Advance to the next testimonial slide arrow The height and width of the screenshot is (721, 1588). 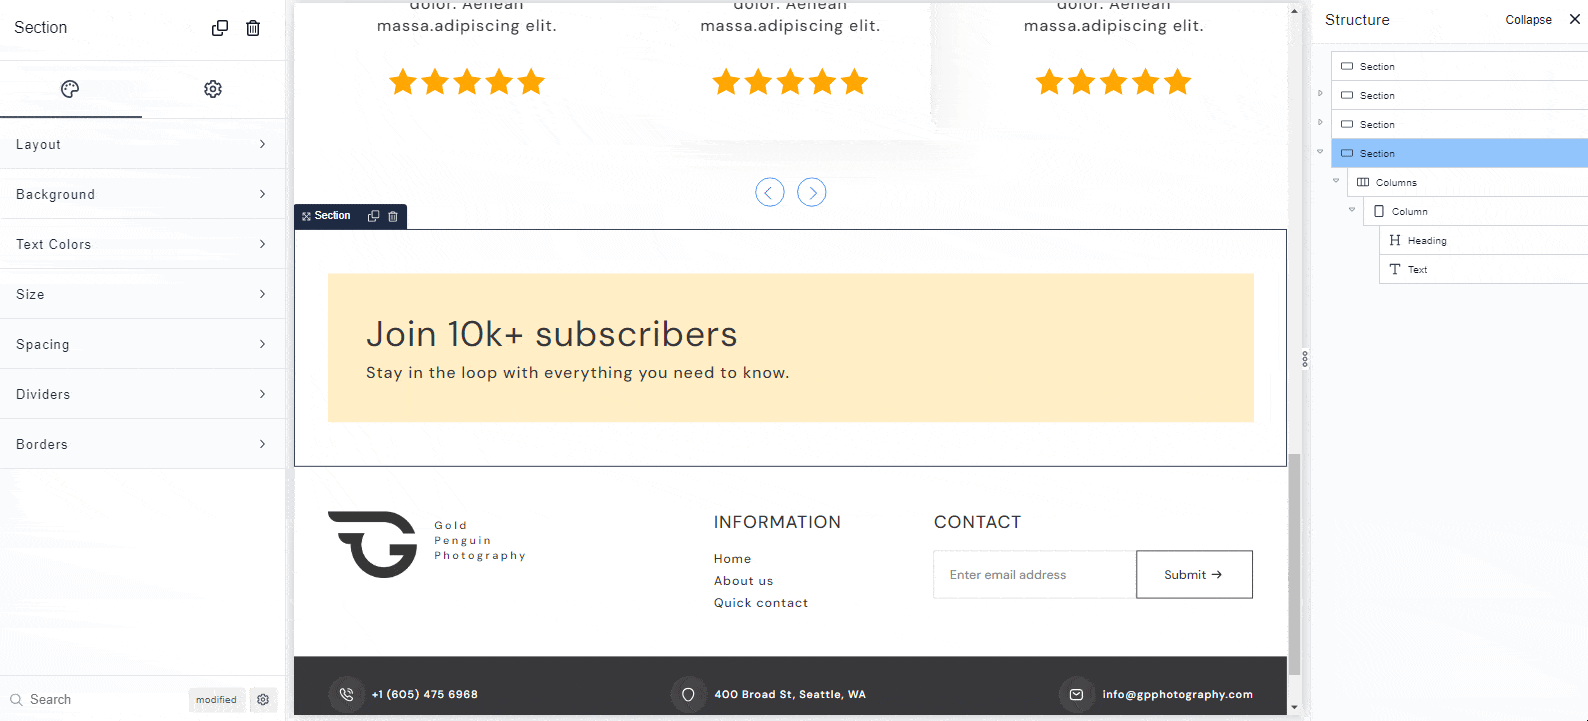(x=811, y=192)
